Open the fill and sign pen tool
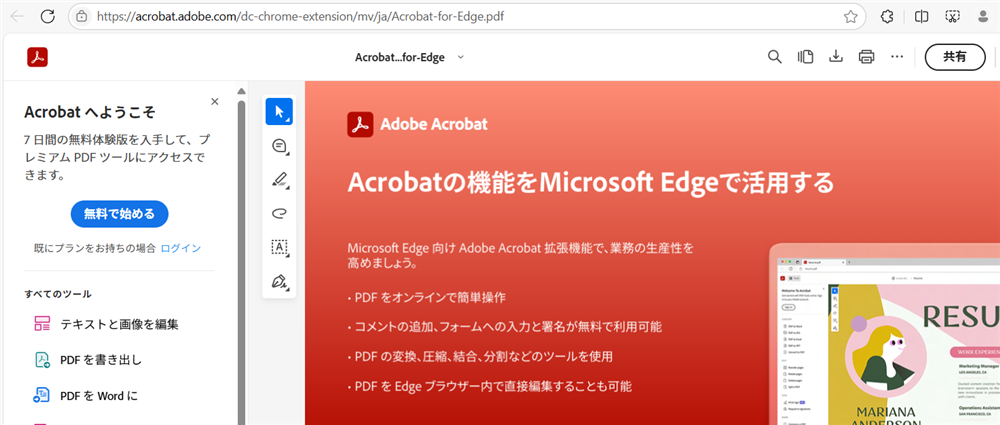The image size is (1000, 425). click(x=279, y=281)
